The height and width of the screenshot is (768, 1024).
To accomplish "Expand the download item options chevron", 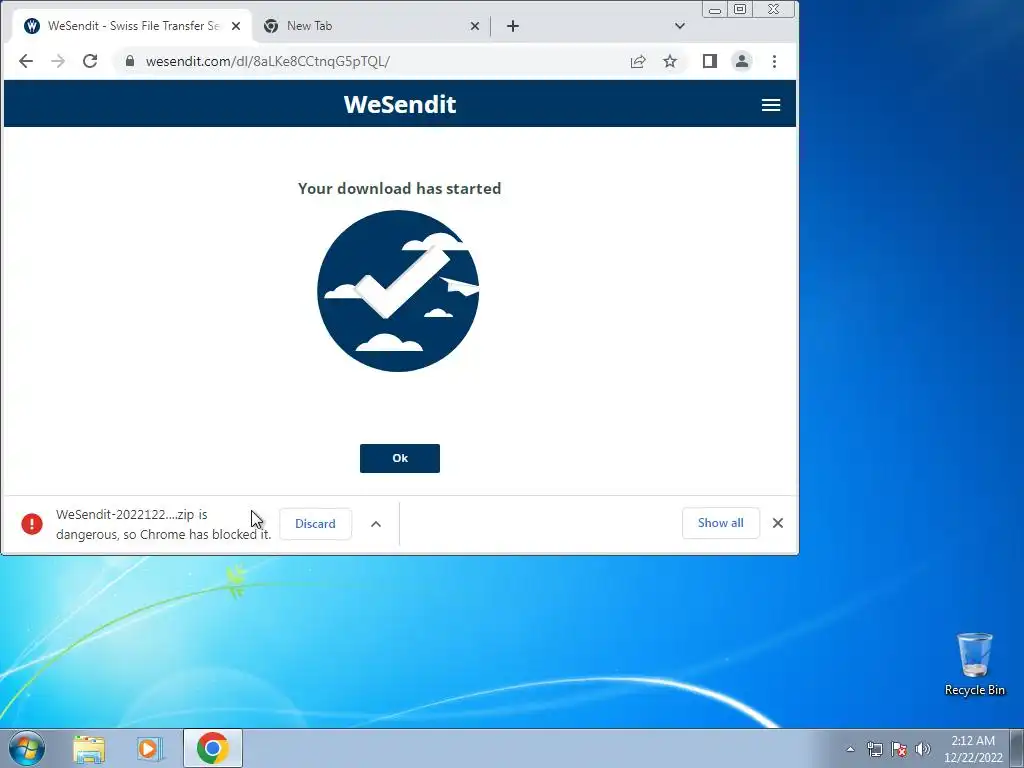I will [376, 524].
